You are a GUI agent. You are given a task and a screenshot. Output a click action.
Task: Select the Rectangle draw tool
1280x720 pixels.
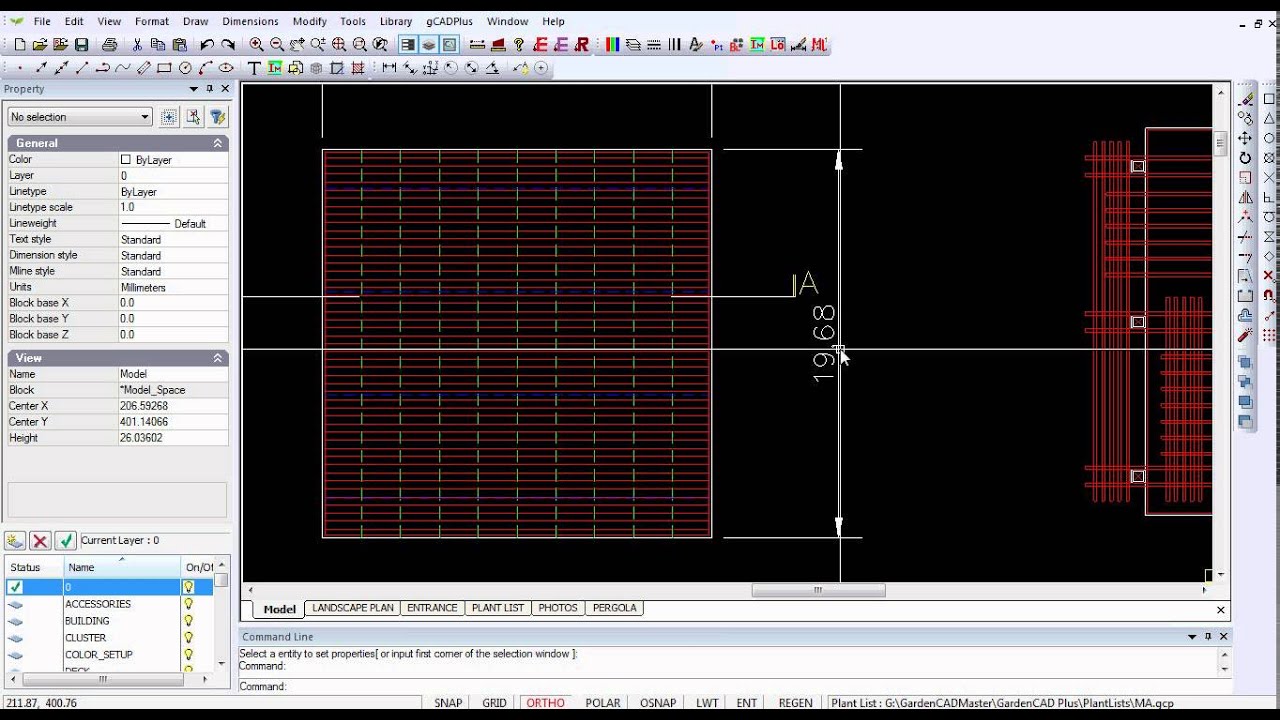pos(164,68)
